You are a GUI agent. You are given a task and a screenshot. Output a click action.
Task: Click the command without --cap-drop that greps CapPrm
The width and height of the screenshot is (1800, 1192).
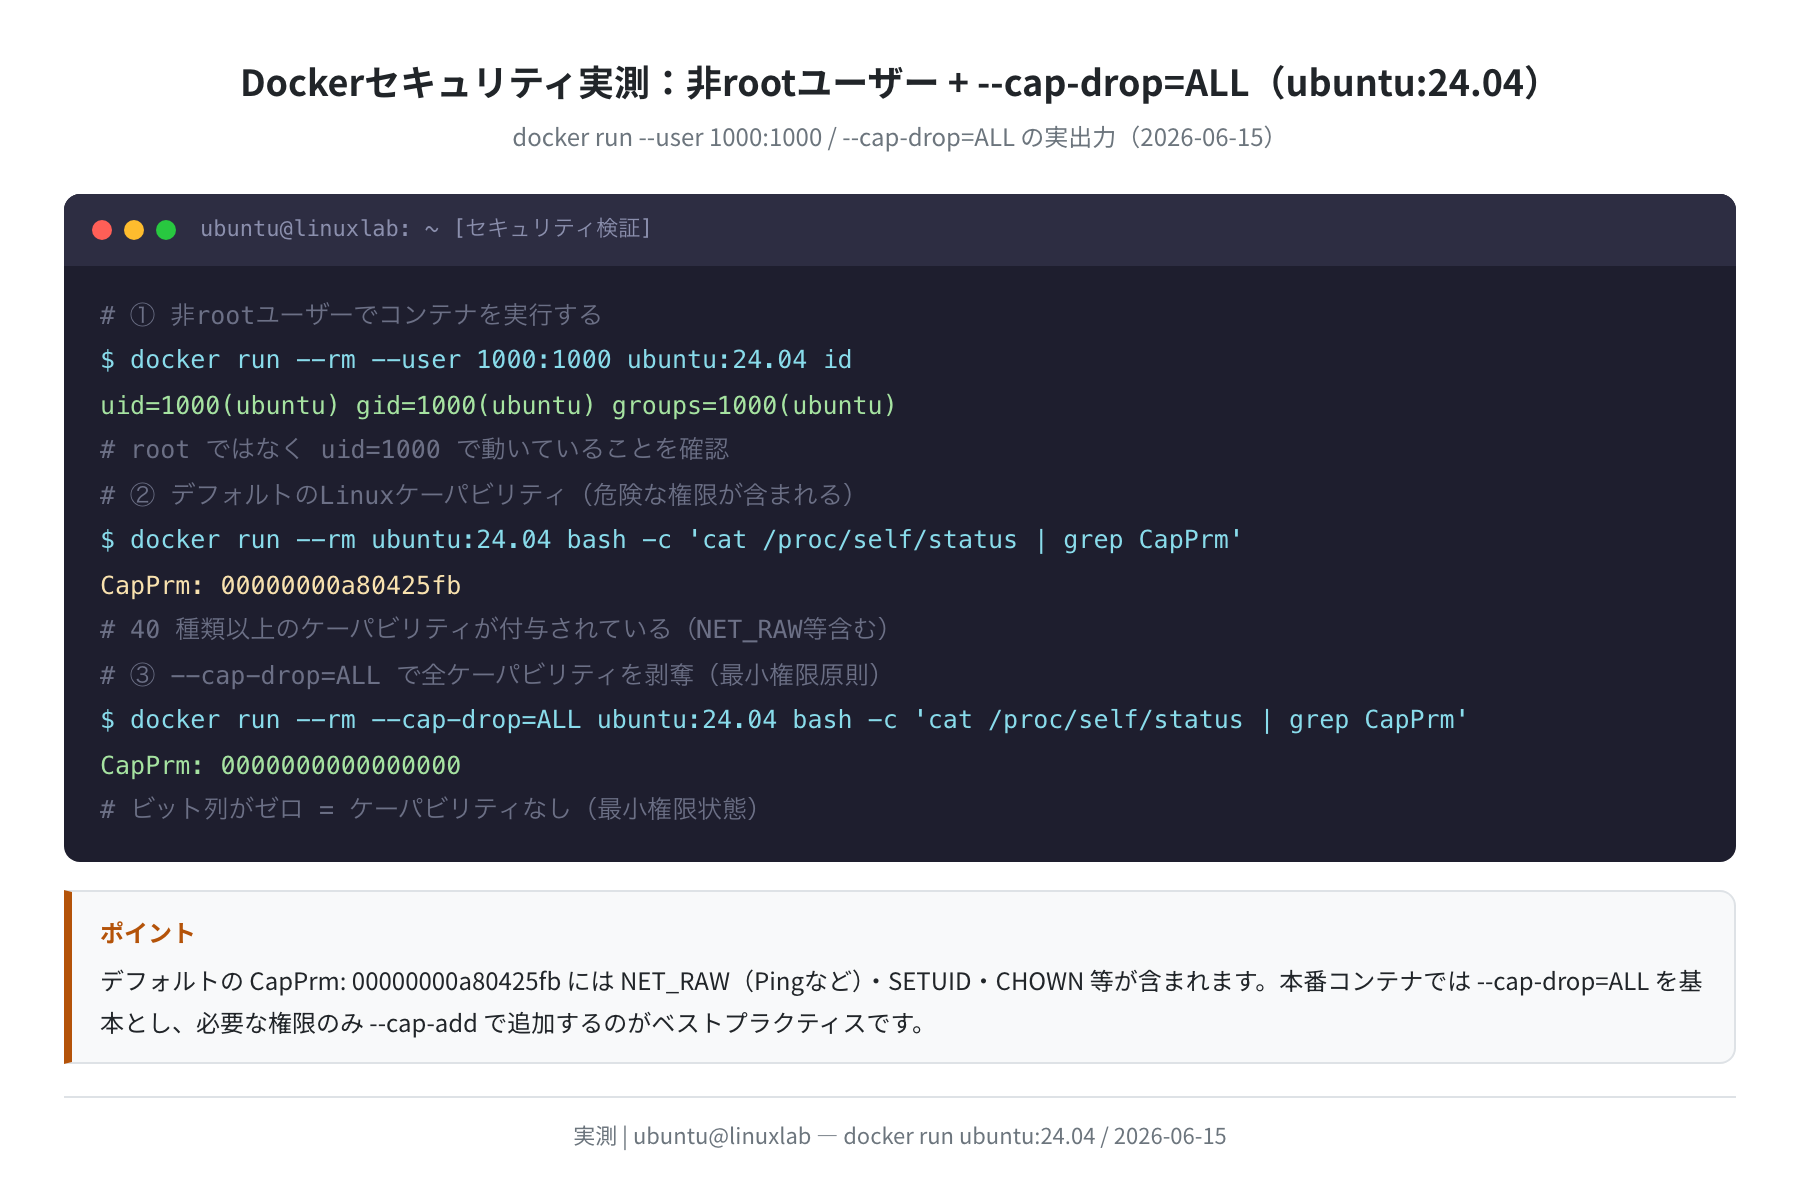671,540
